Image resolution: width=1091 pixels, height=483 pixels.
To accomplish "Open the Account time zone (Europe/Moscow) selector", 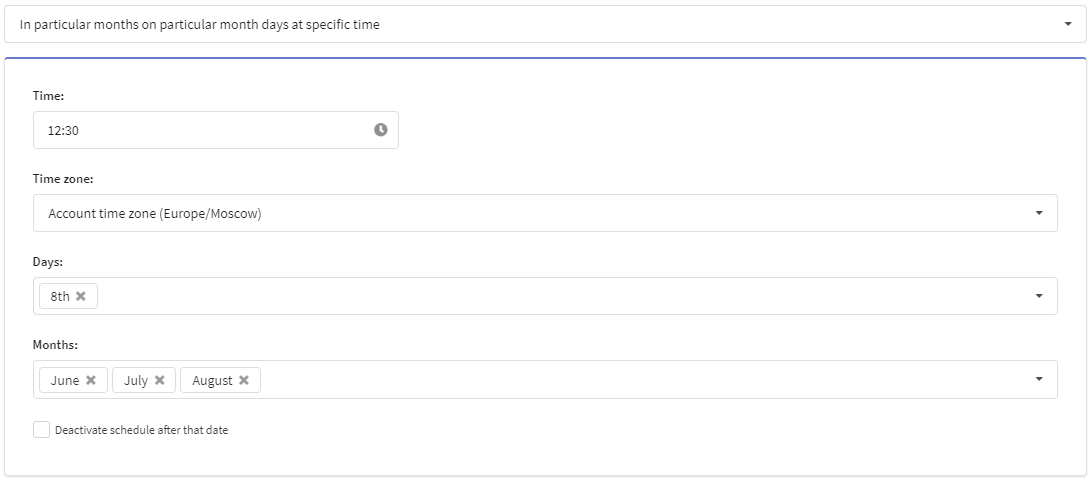I will tap(546, 213).
